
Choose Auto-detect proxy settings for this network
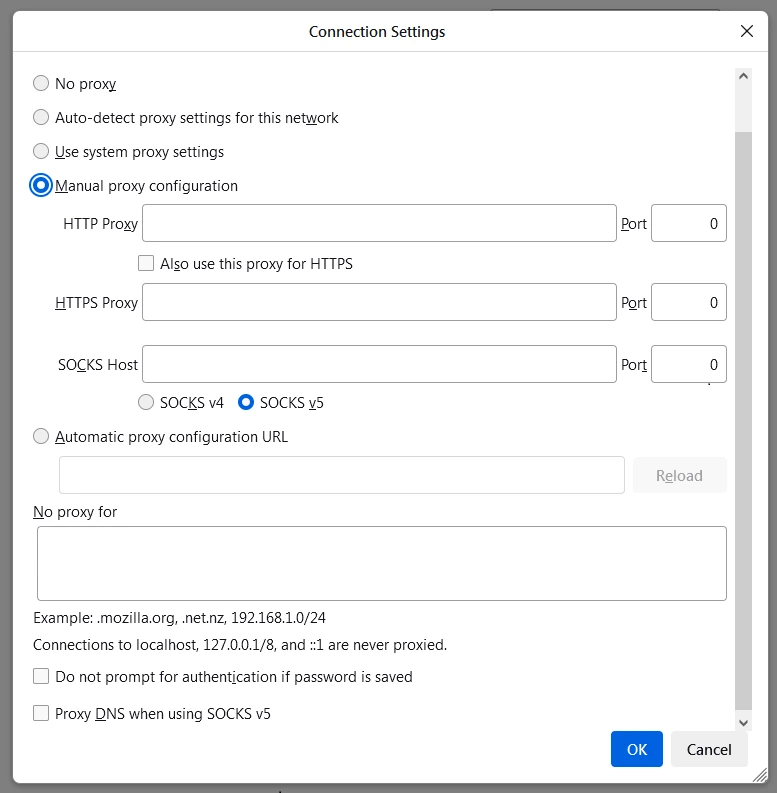point(41,118)
